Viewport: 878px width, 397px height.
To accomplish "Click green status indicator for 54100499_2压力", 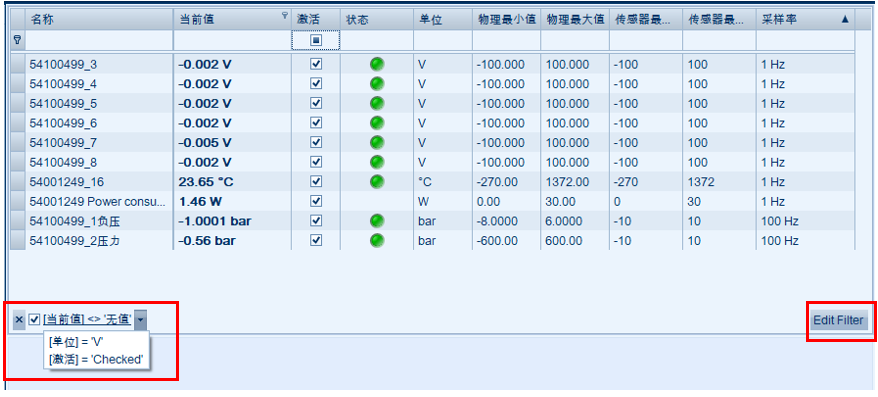I will coord(377,240).
